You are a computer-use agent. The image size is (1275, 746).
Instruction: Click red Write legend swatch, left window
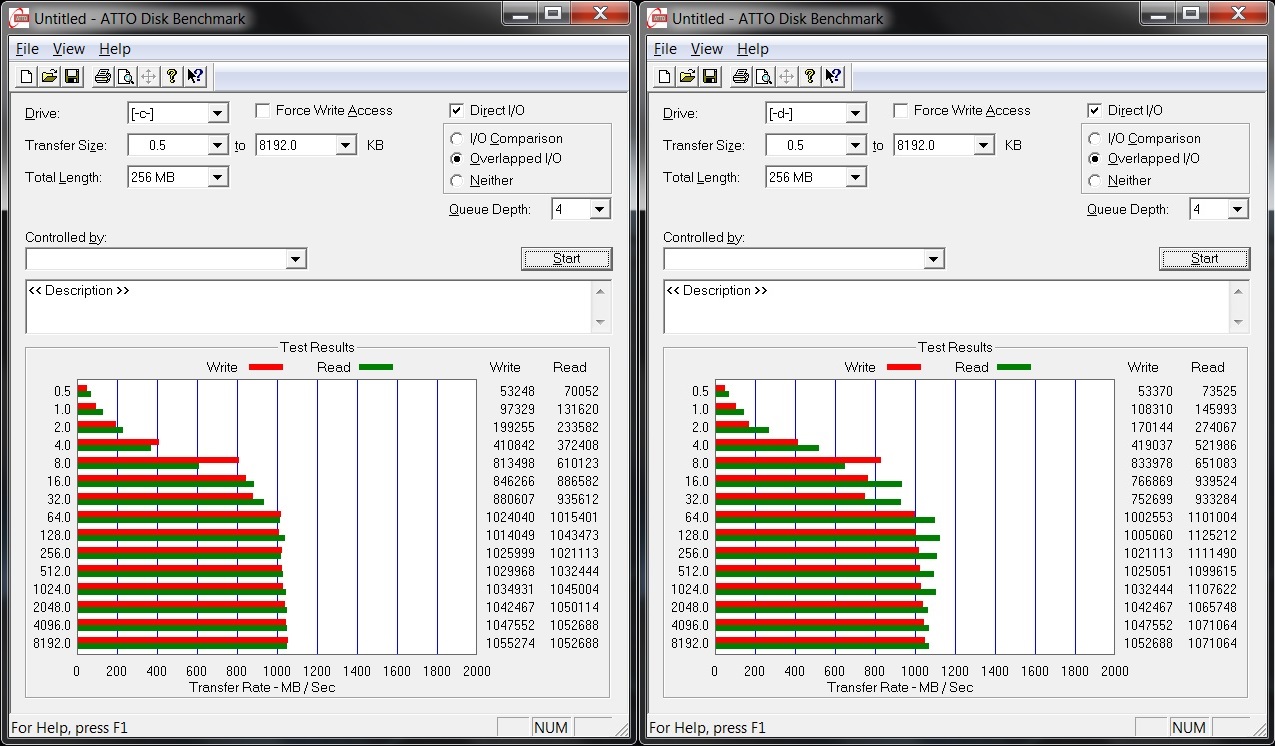pos(266,367)
